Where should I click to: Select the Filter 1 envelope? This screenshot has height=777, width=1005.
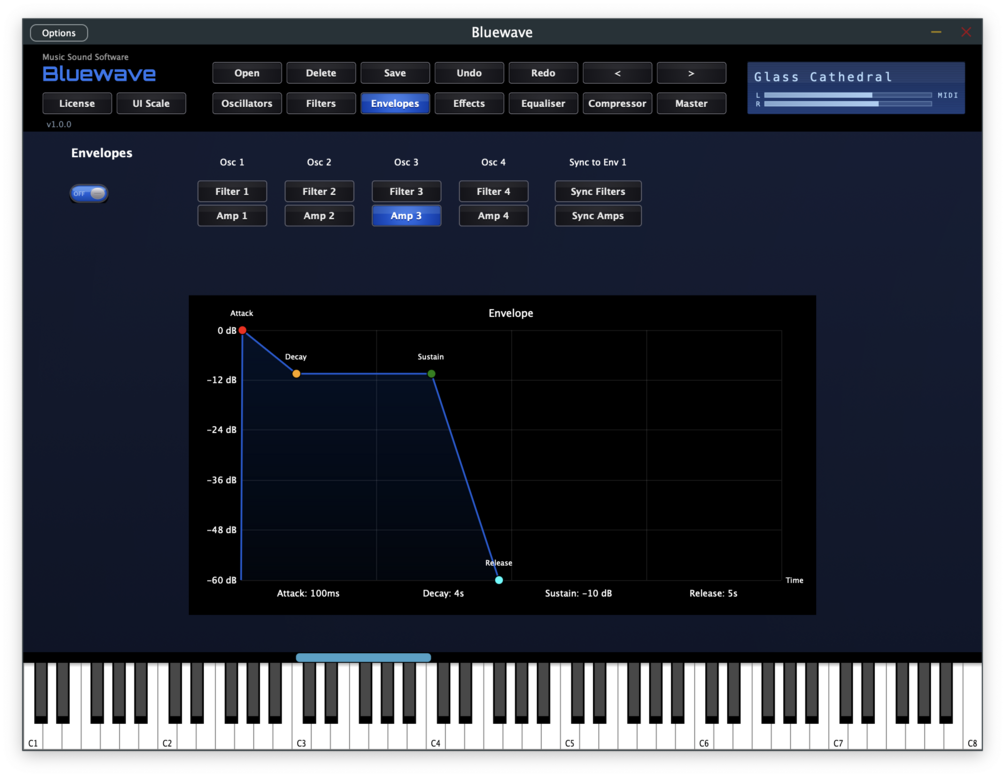click(x=232, y=192)
